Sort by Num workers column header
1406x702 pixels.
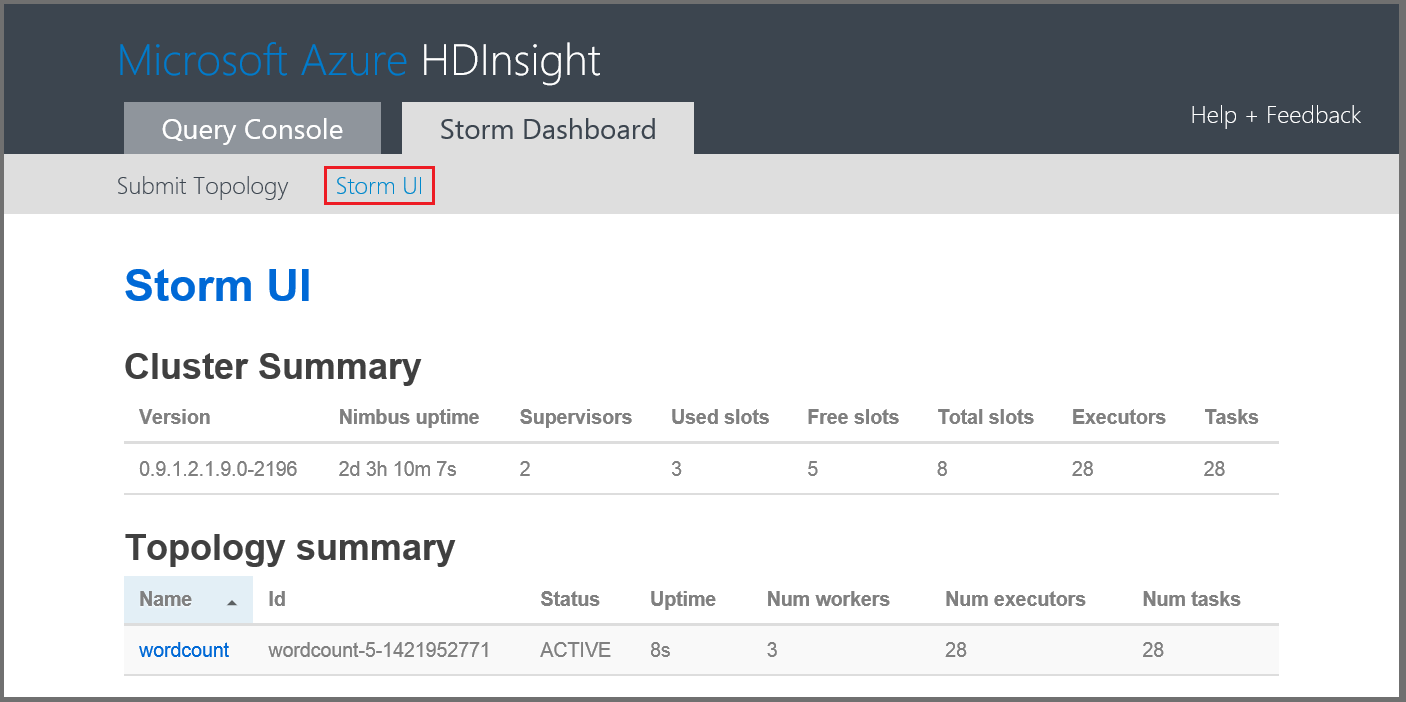coord(828,599)
